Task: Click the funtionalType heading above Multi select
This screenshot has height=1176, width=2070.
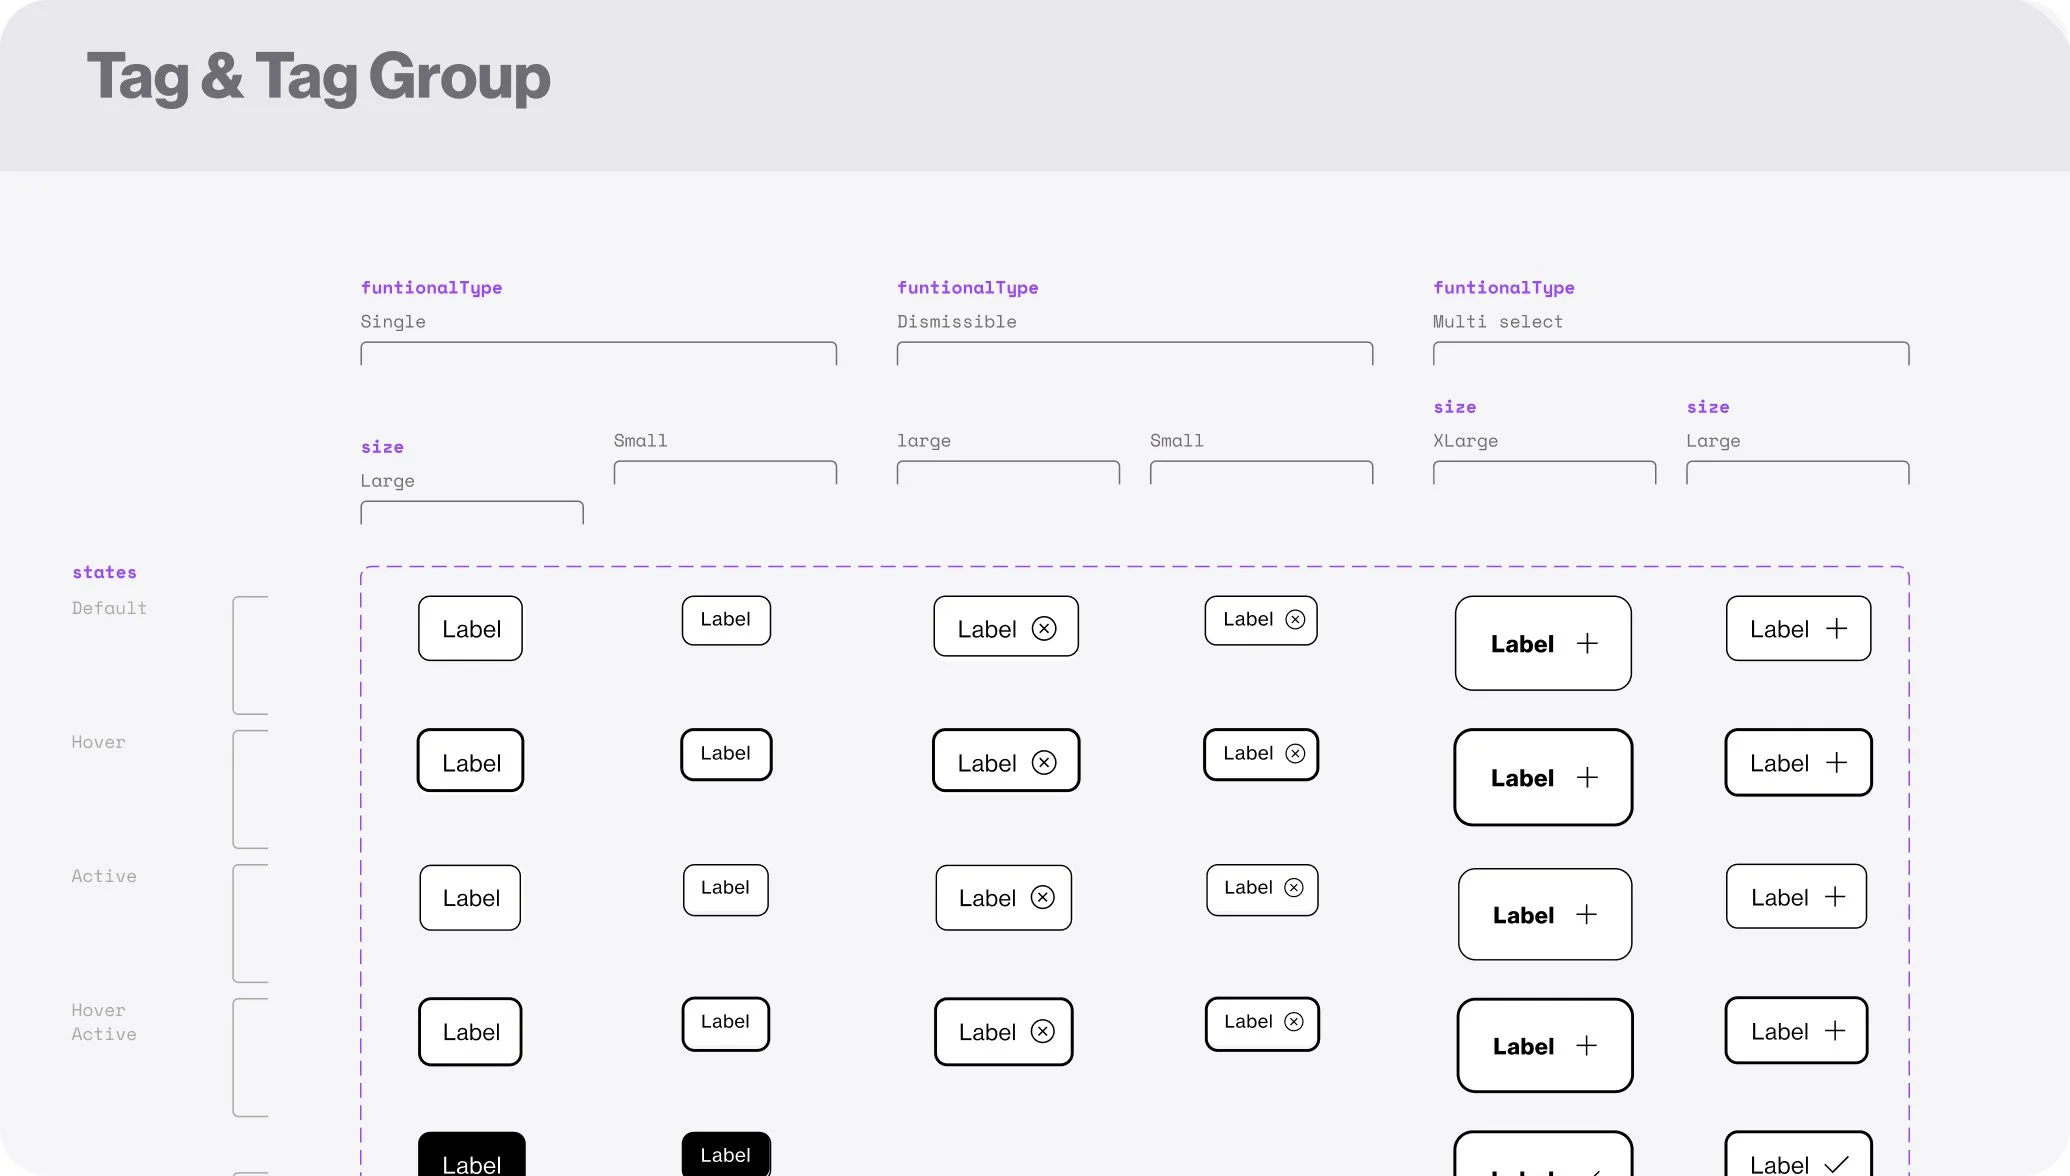Action: tap(1503, 288)
